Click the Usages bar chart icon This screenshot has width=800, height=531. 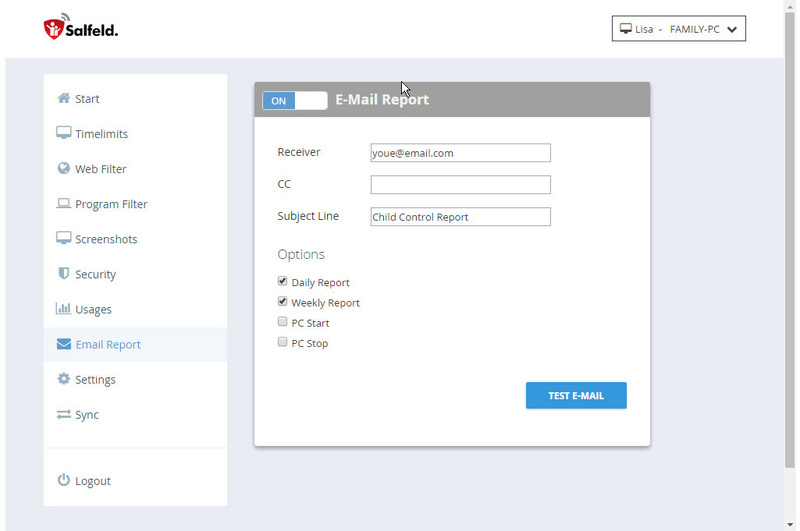coord(63,309)
